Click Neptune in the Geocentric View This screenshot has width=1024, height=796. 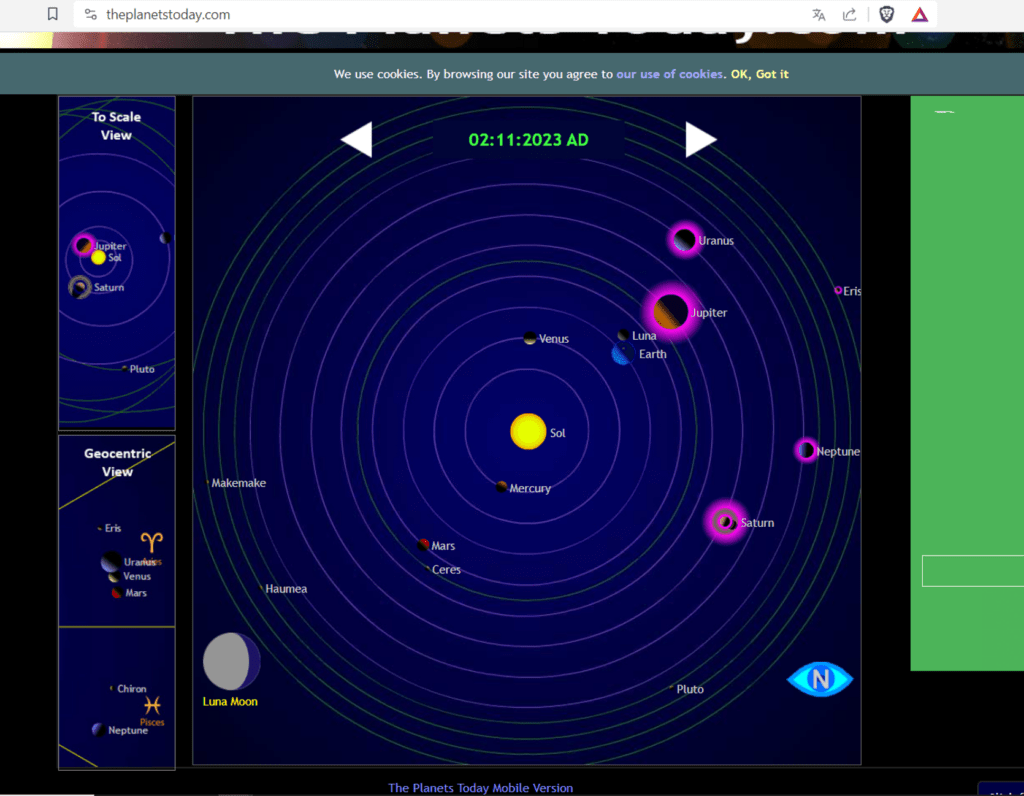click(99, 729)
